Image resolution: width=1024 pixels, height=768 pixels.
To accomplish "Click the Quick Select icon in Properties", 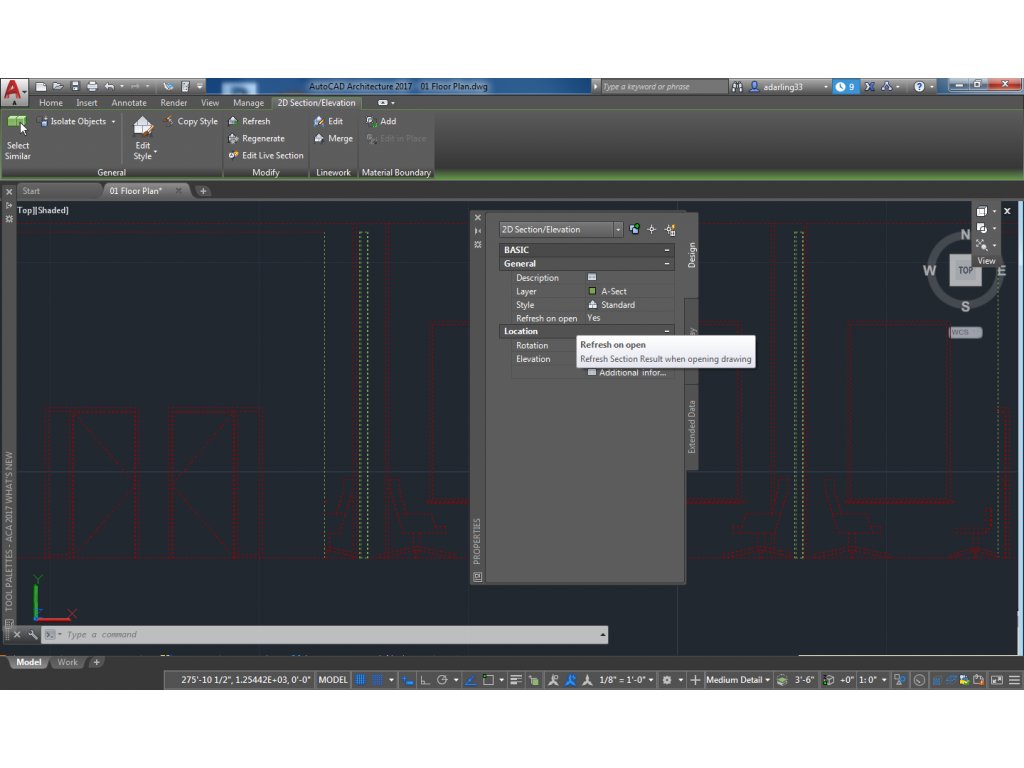I will (x=670, y=229).
